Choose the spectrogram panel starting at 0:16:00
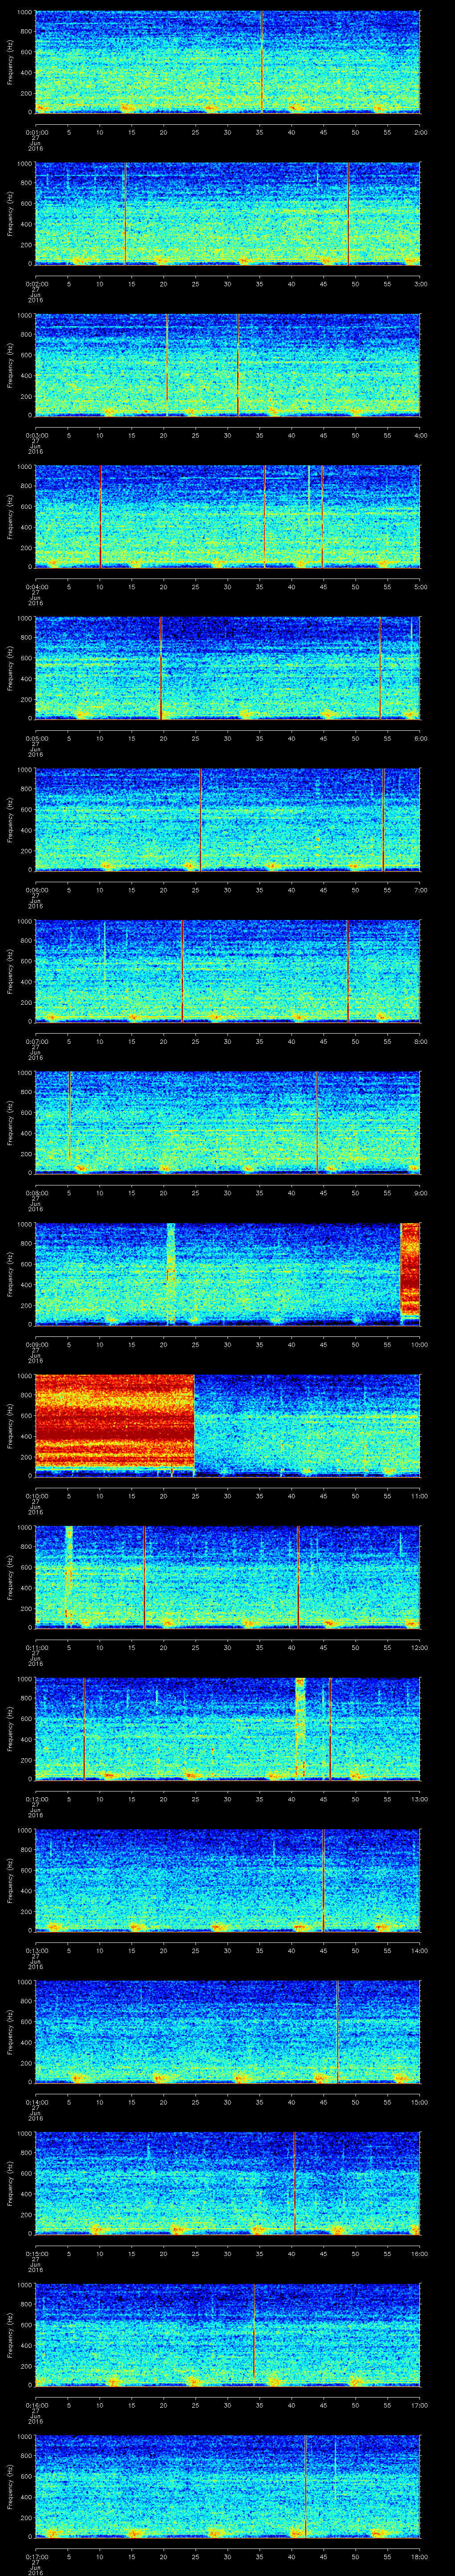455x2576 pixels. 227,2335
